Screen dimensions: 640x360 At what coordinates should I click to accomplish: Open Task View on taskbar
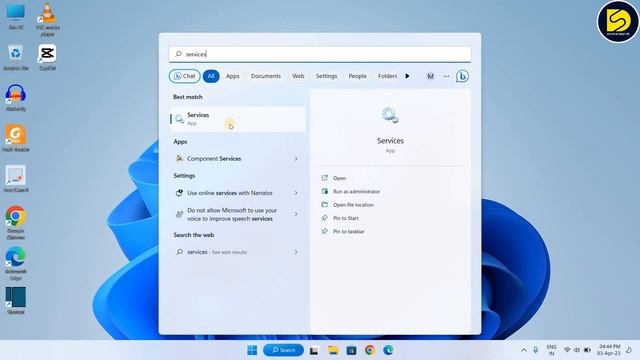pos(314,350)
